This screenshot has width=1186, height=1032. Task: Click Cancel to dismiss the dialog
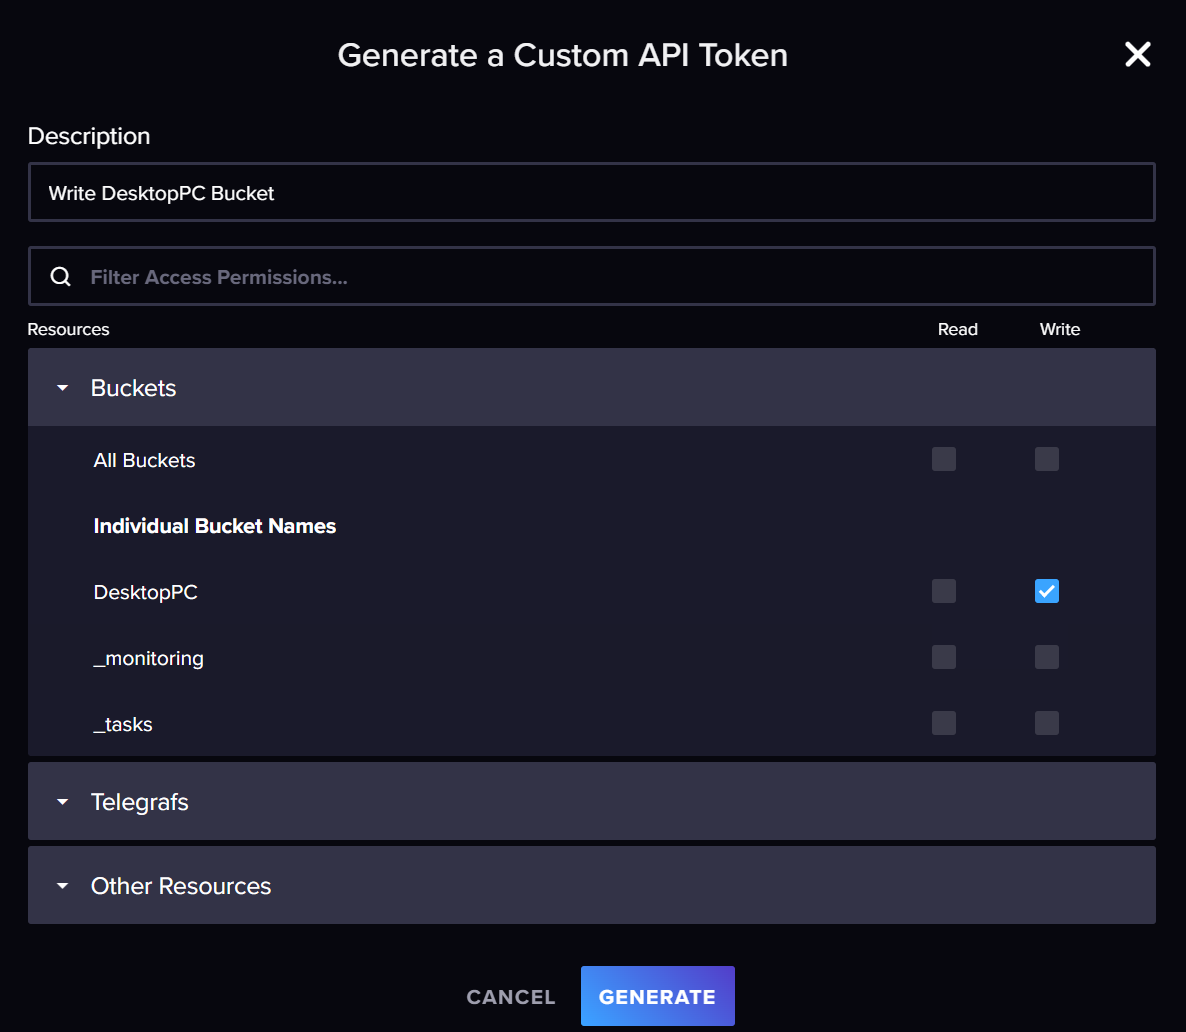510,997
